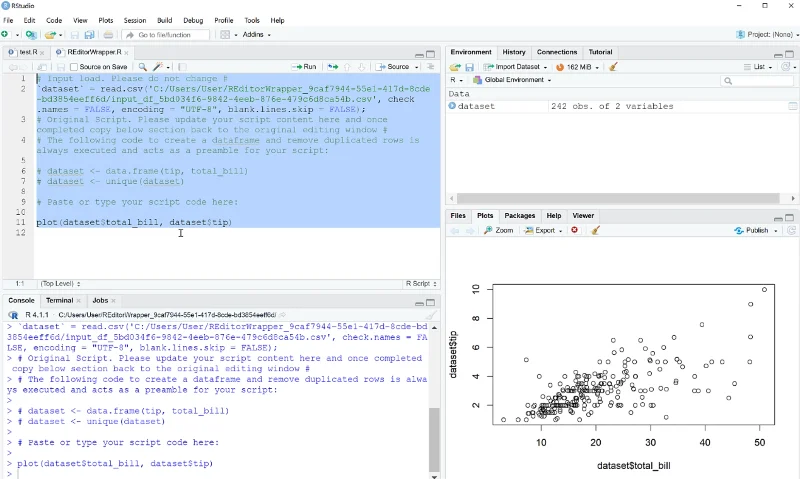Click the Re-run previous code icon

[333, 67]
